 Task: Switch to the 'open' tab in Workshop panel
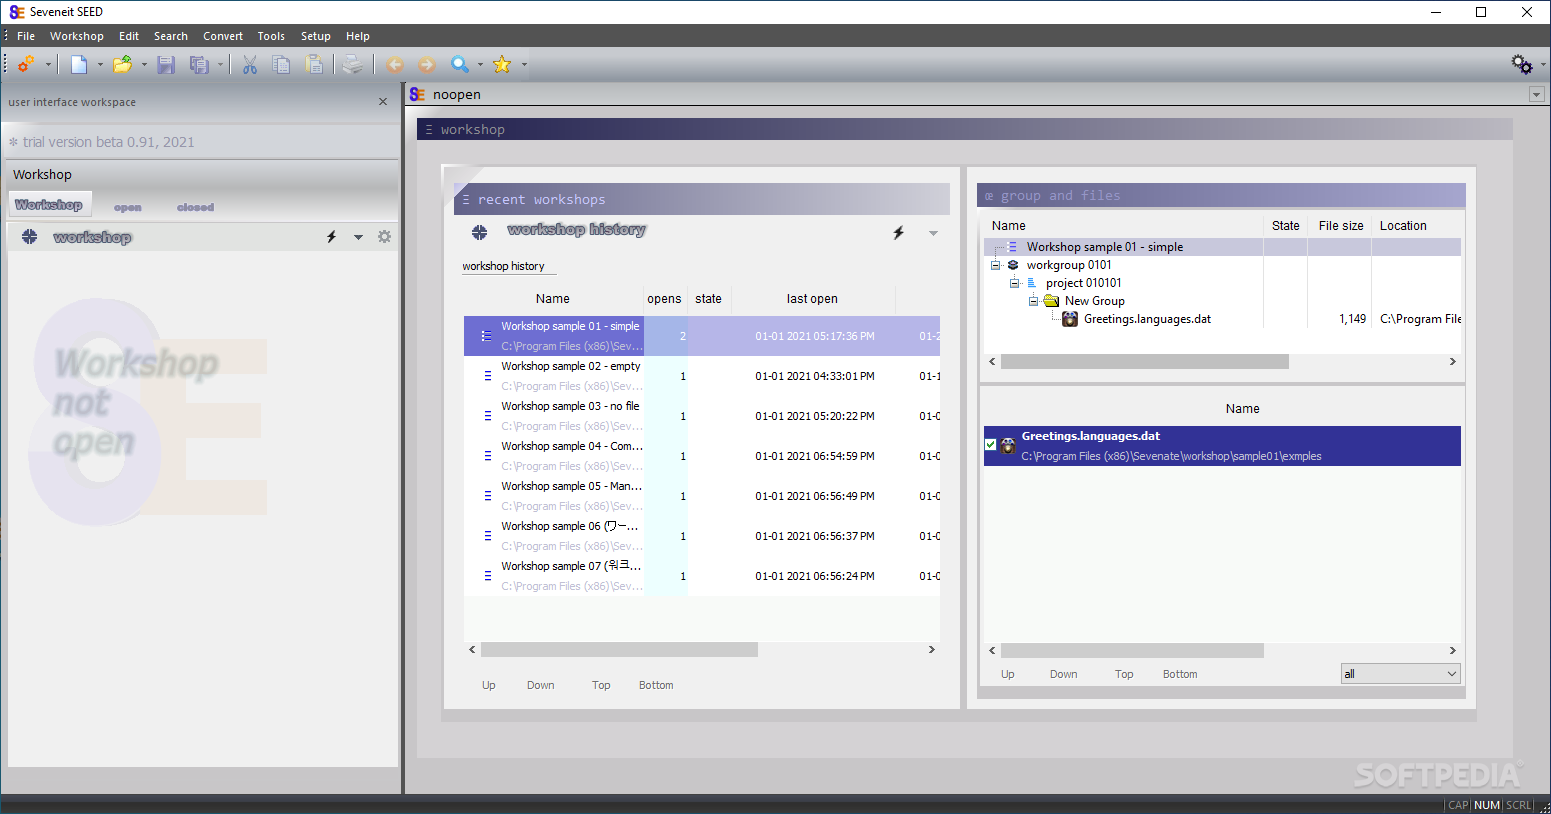[128, 207]
